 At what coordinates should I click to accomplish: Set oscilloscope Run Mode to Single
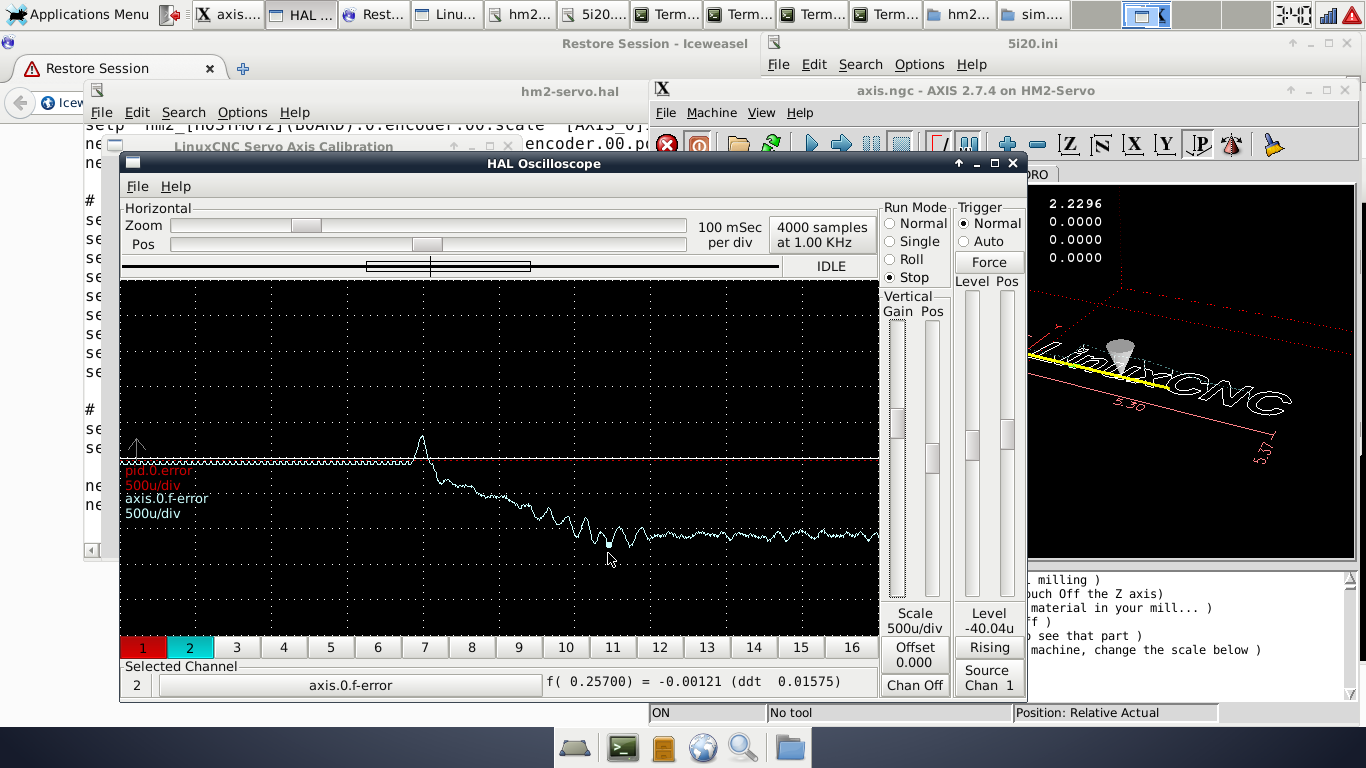click(911, 242)
